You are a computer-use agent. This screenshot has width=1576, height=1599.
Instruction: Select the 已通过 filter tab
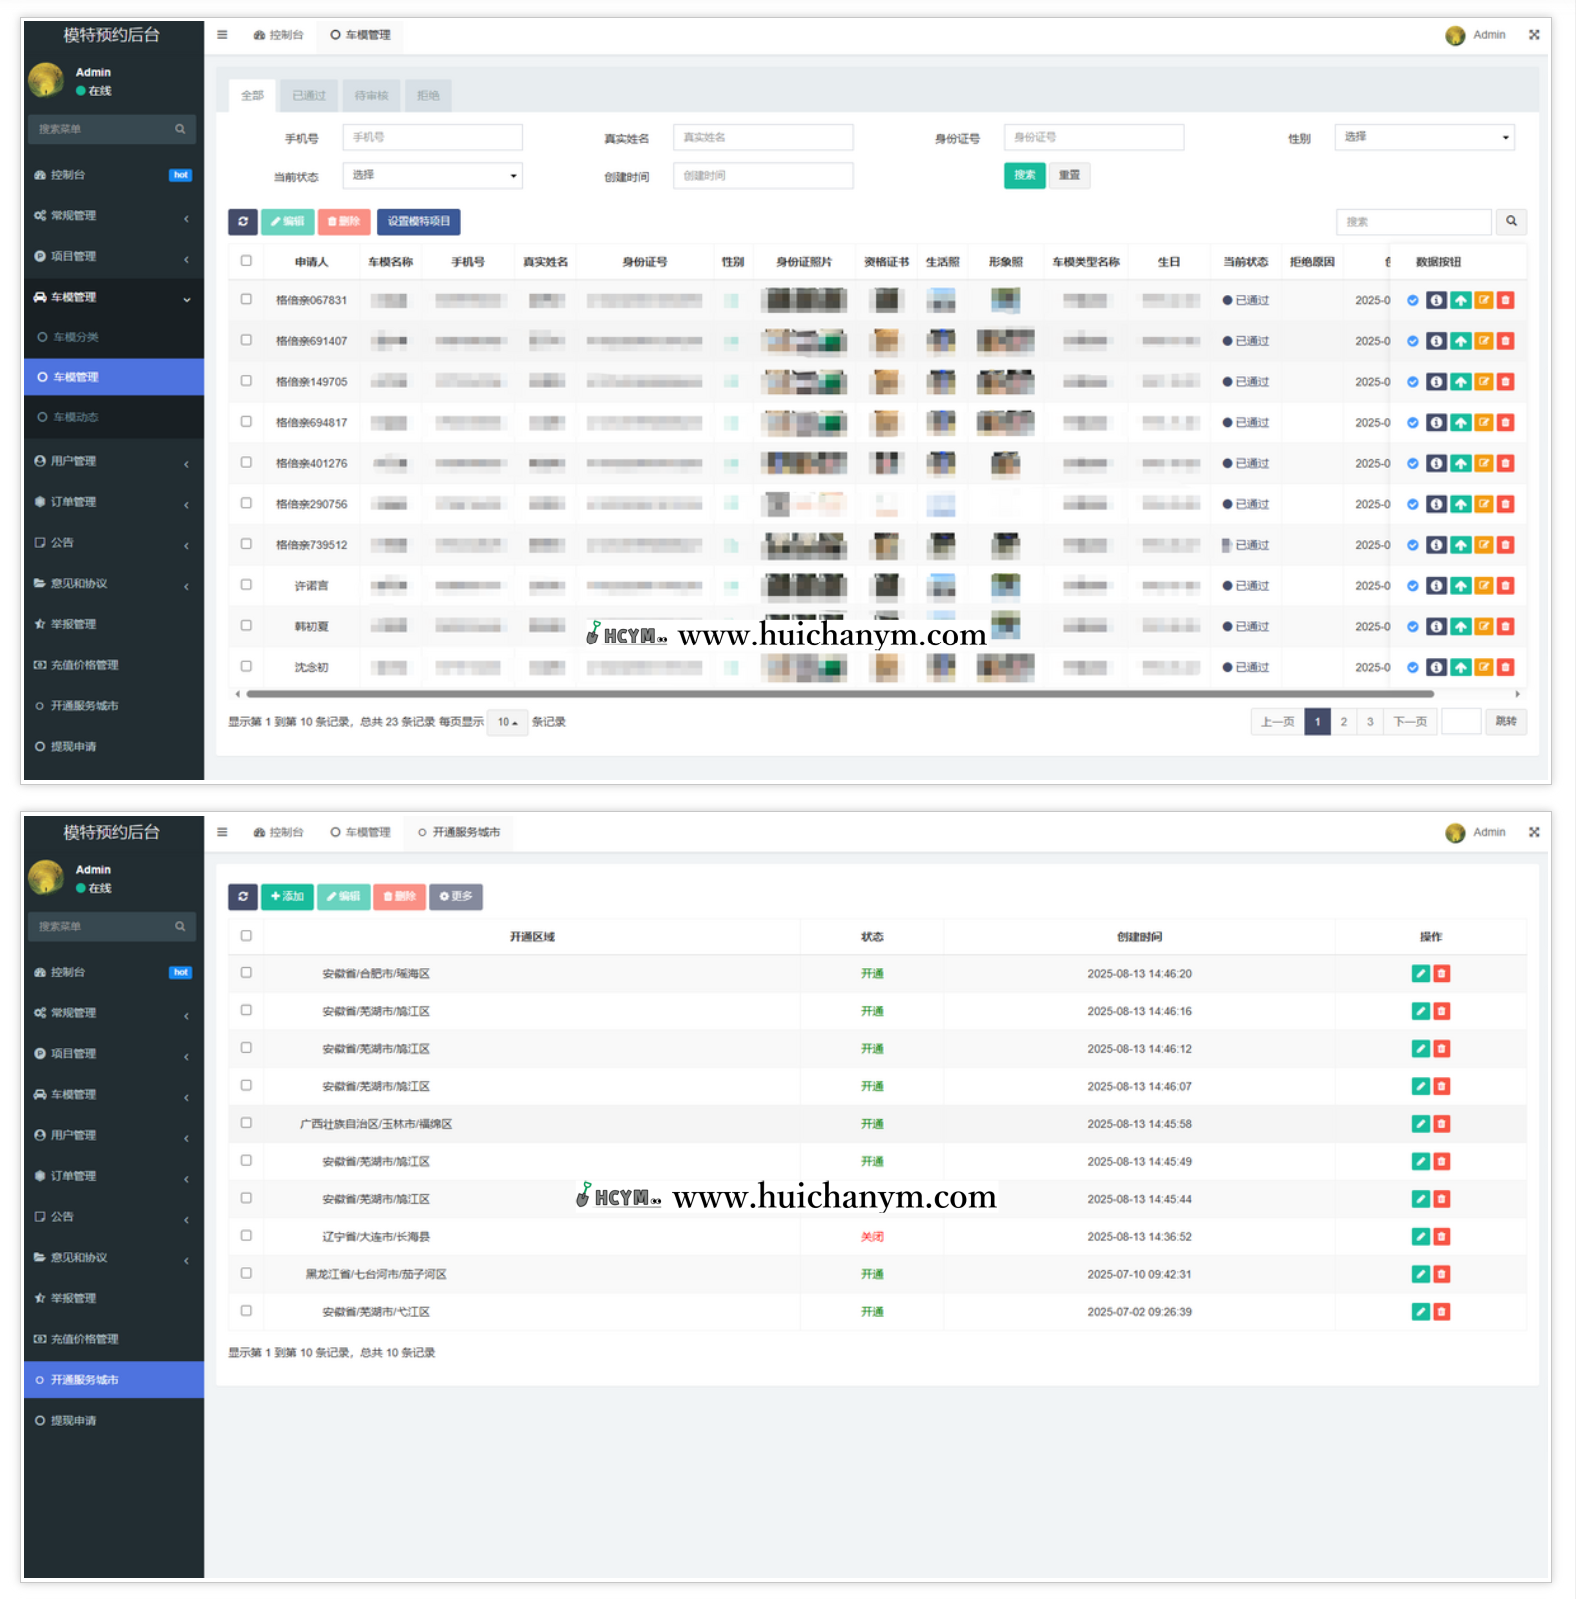coord(309,96)
